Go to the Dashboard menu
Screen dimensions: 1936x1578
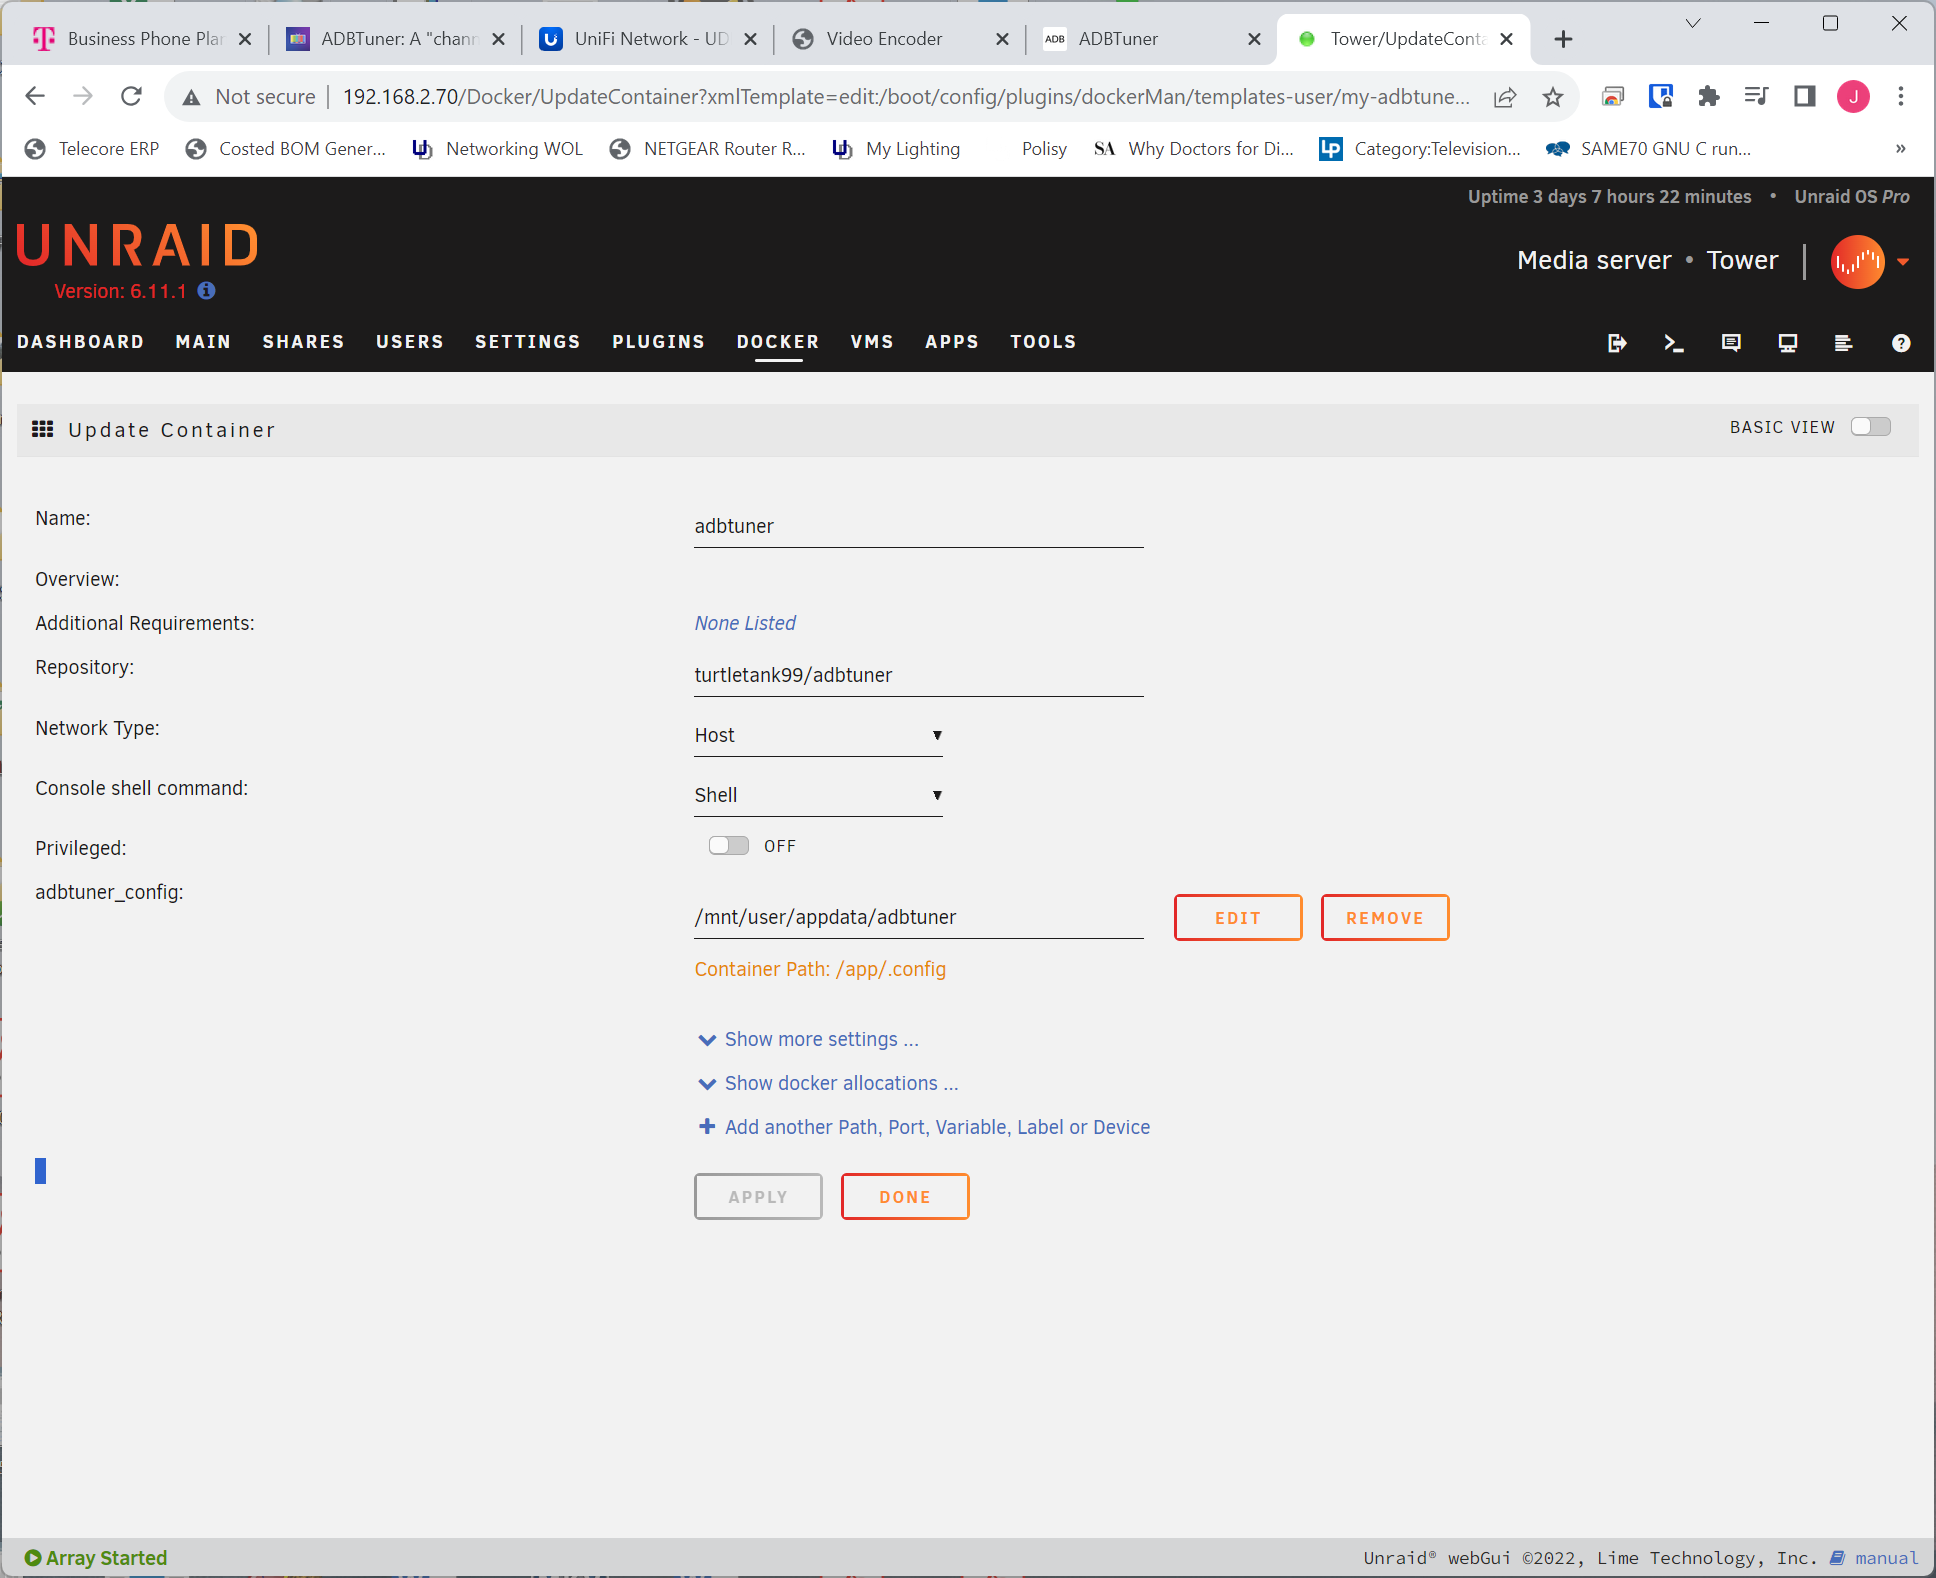pos(80,342)
